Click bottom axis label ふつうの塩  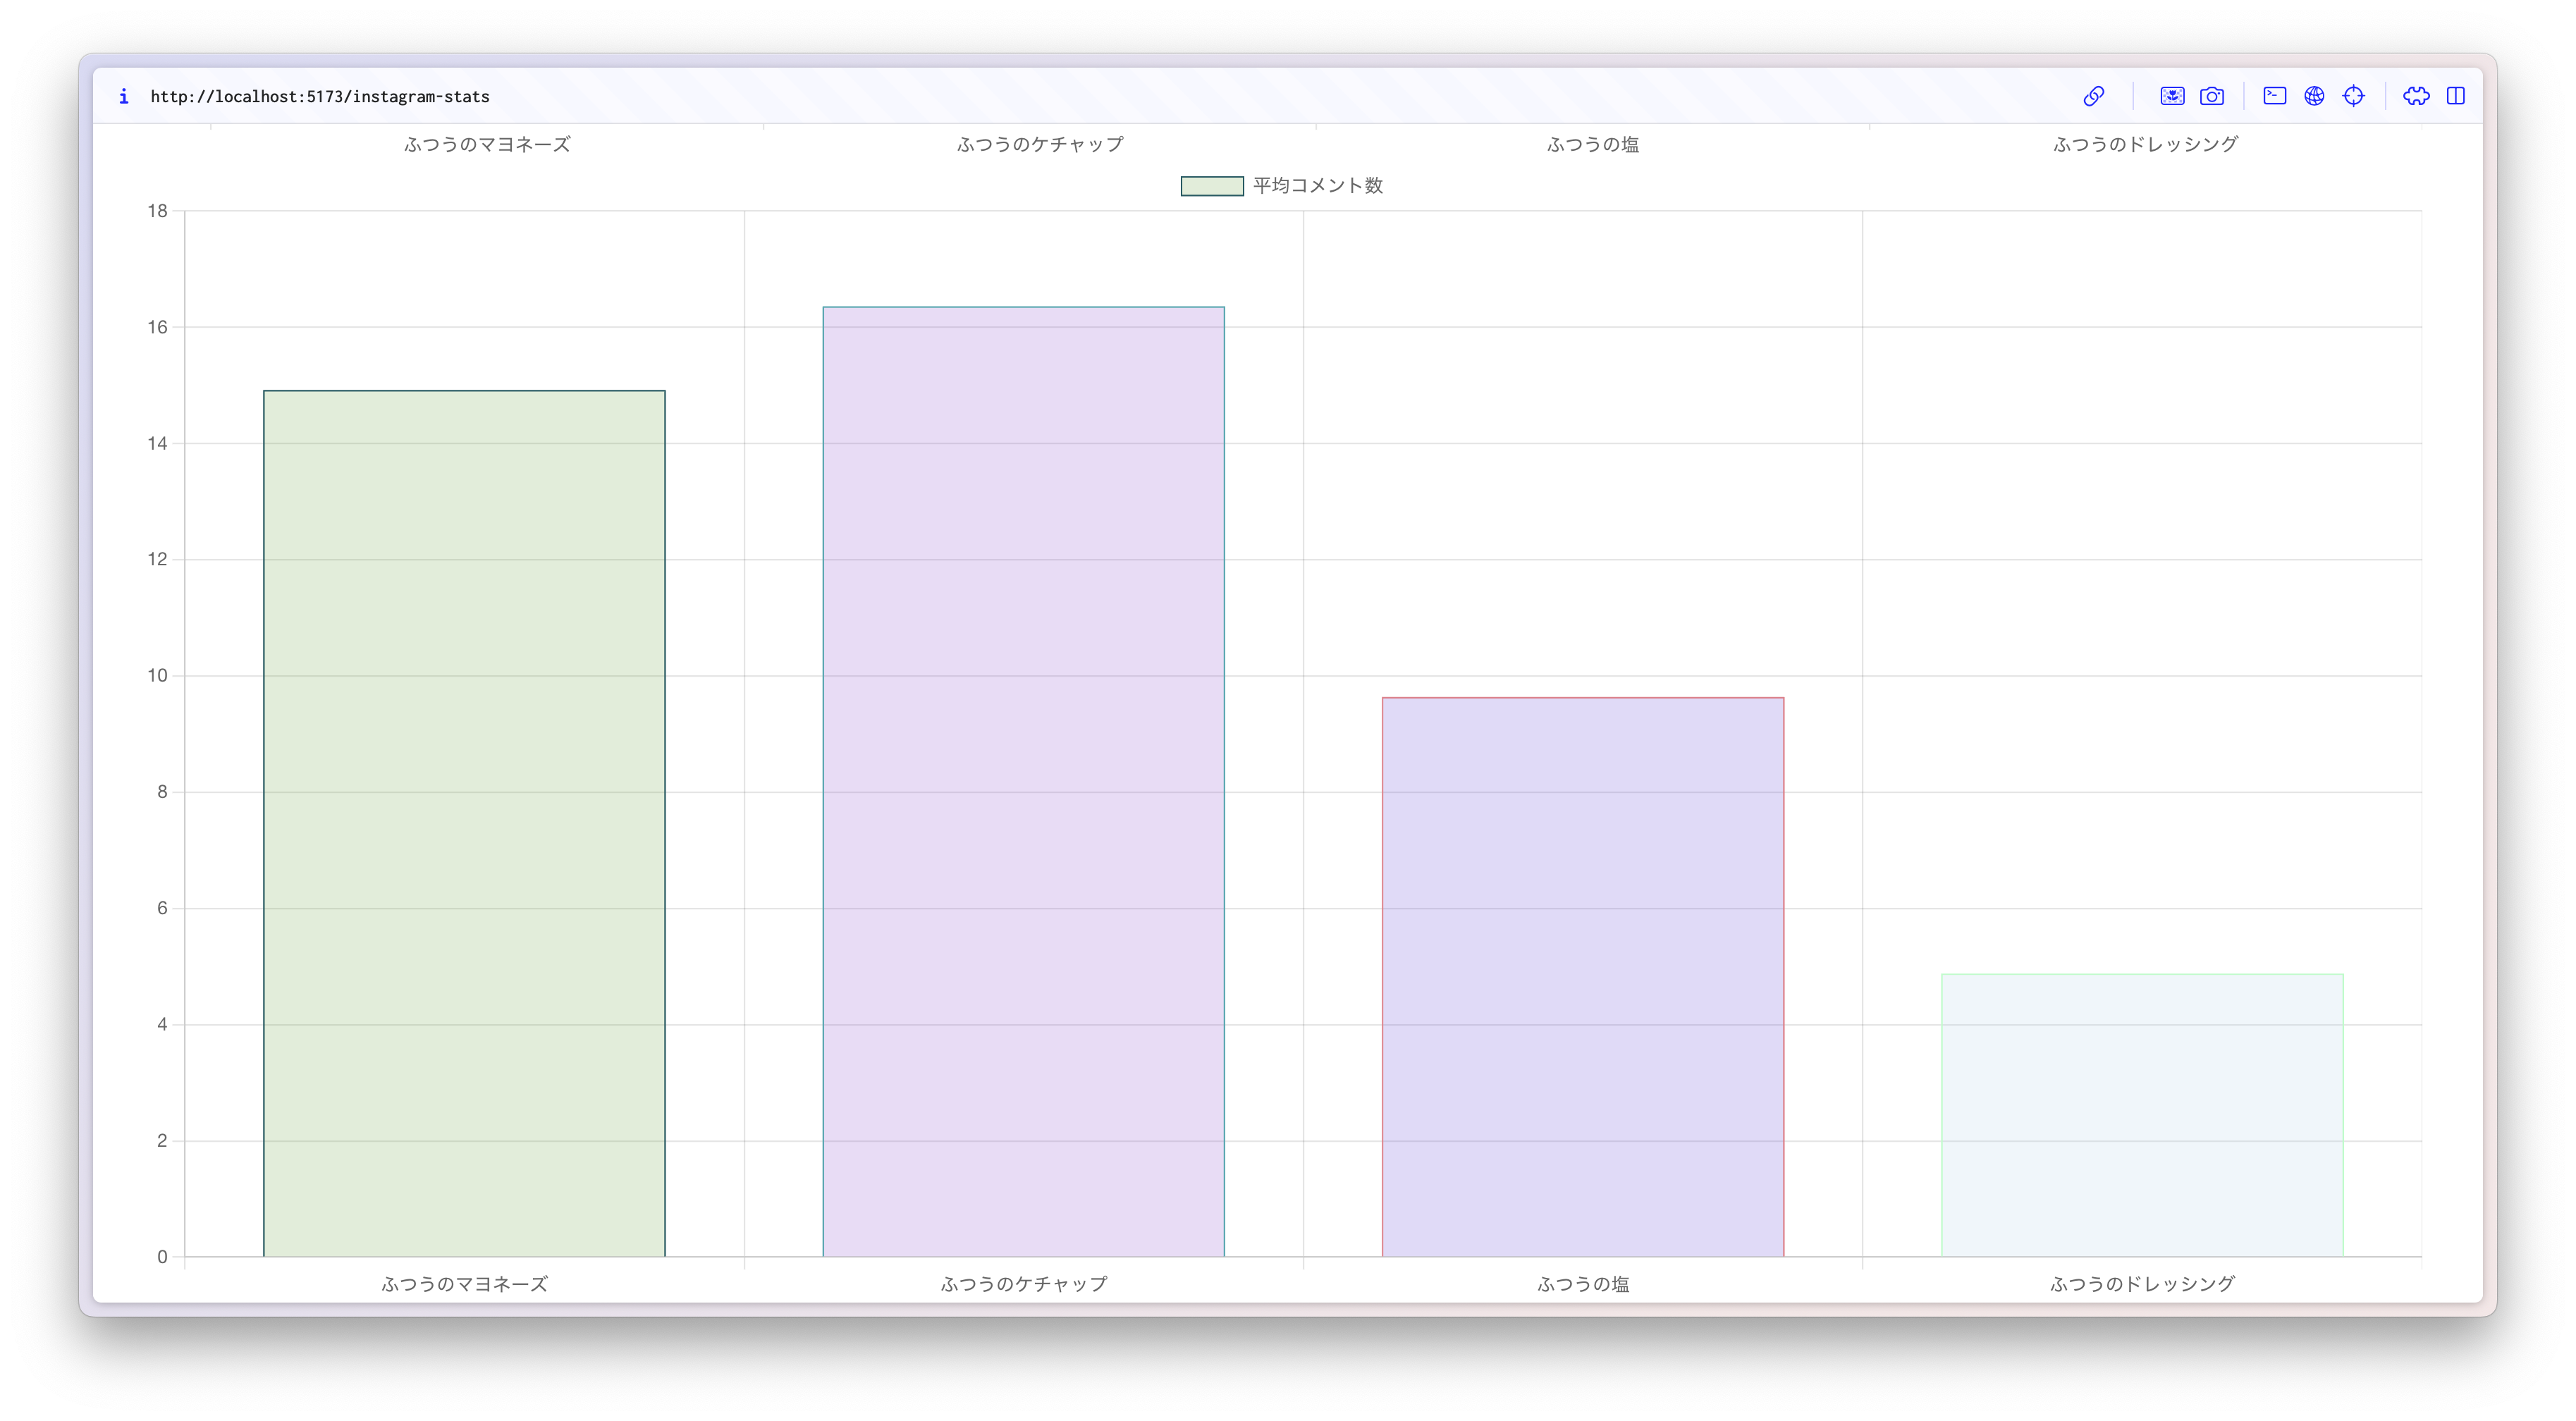pos(1582,1284)
